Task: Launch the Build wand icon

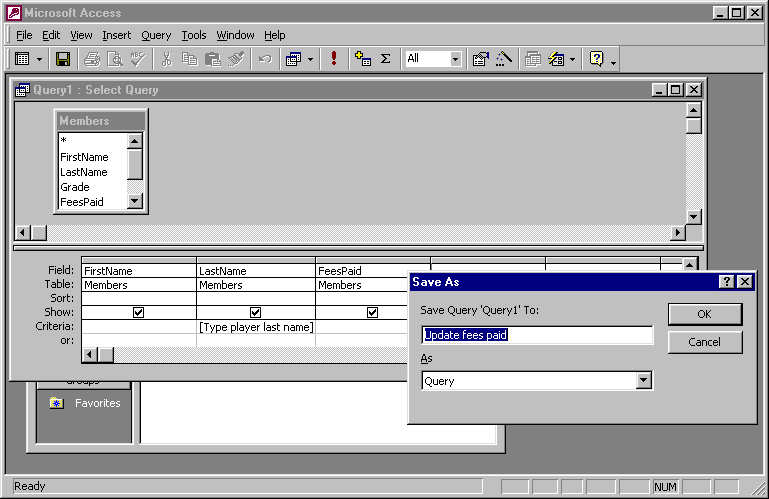Action: coord(504,59)
